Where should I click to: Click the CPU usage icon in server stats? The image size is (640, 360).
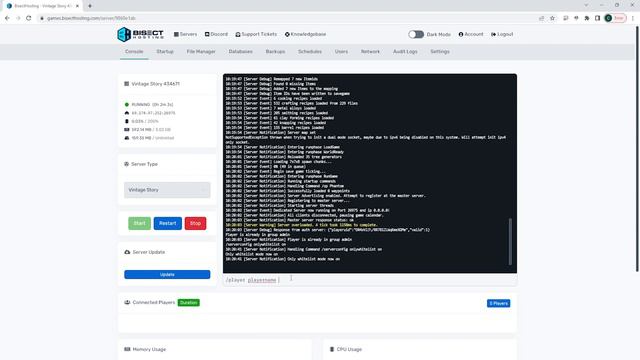(127, 121)
